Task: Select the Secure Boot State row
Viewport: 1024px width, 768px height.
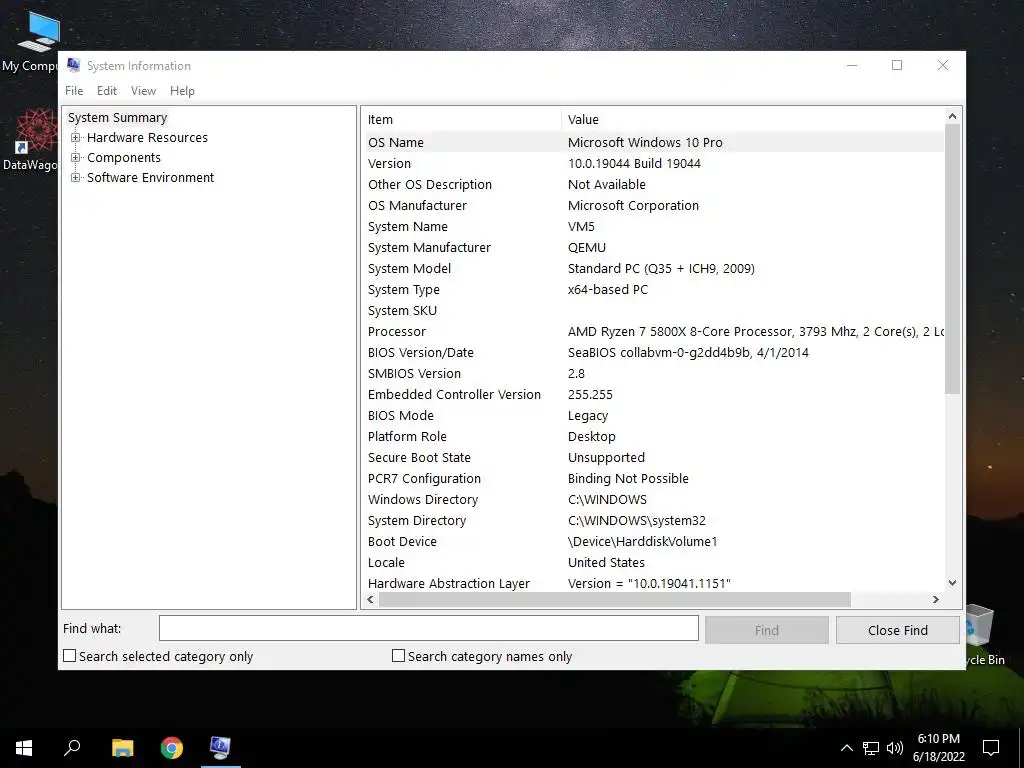Action: (x=653, y=457)
